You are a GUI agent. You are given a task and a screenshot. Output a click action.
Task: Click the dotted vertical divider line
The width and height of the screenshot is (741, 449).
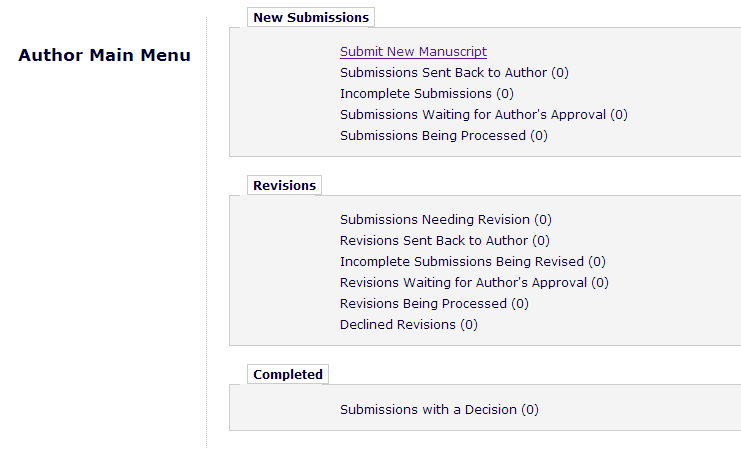click(207, 250)
